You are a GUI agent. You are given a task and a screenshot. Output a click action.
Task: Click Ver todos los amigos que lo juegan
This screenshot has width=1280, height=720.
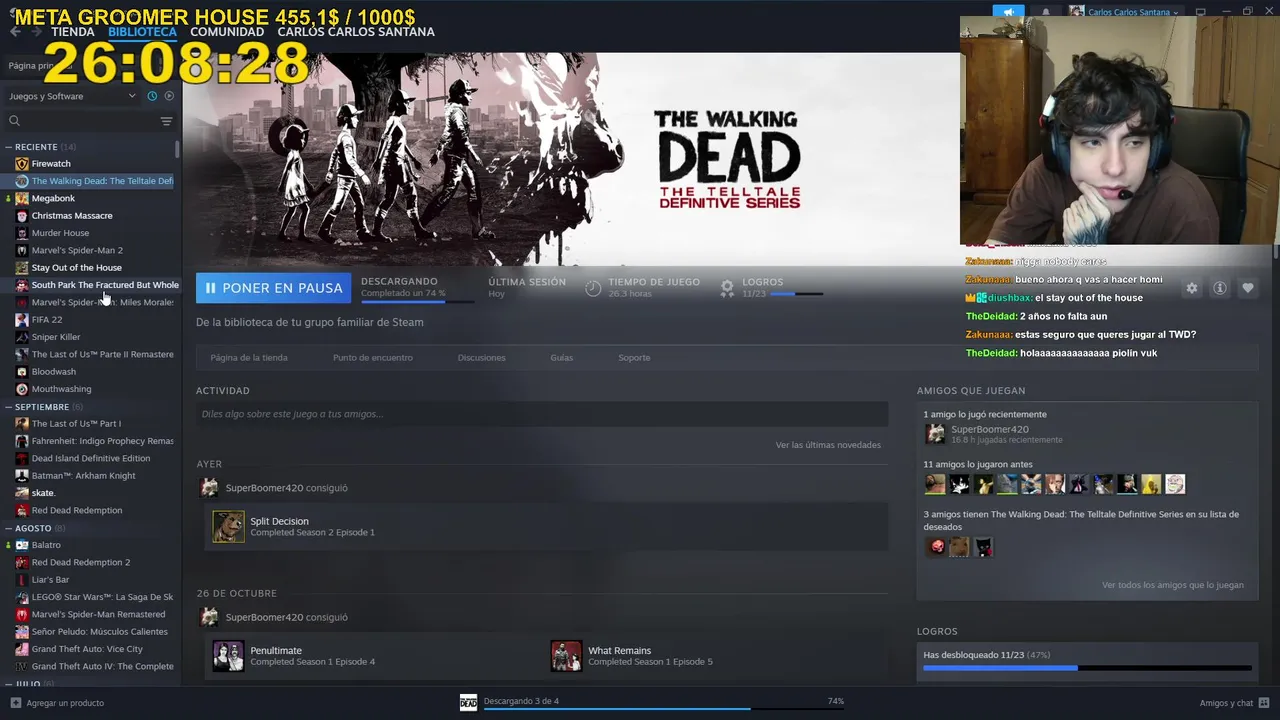[x=1173, y=585]
